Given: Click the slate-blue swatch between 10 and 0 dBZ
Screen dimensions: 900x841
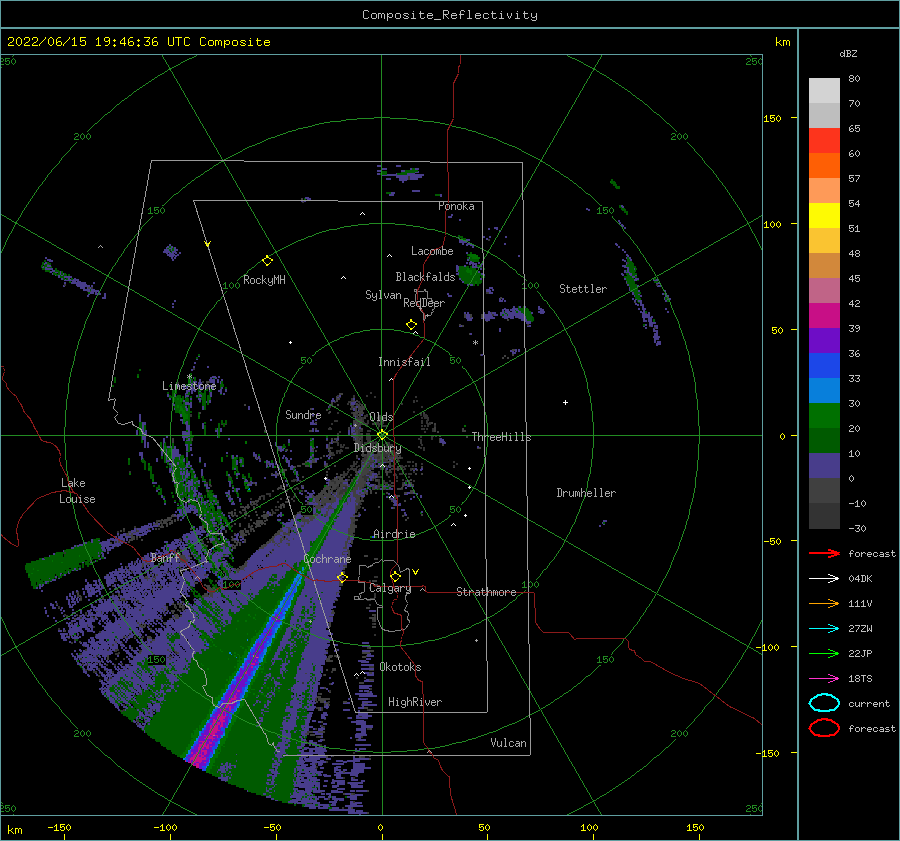Looking at the screenshot, I should click(x=824, y=466).
